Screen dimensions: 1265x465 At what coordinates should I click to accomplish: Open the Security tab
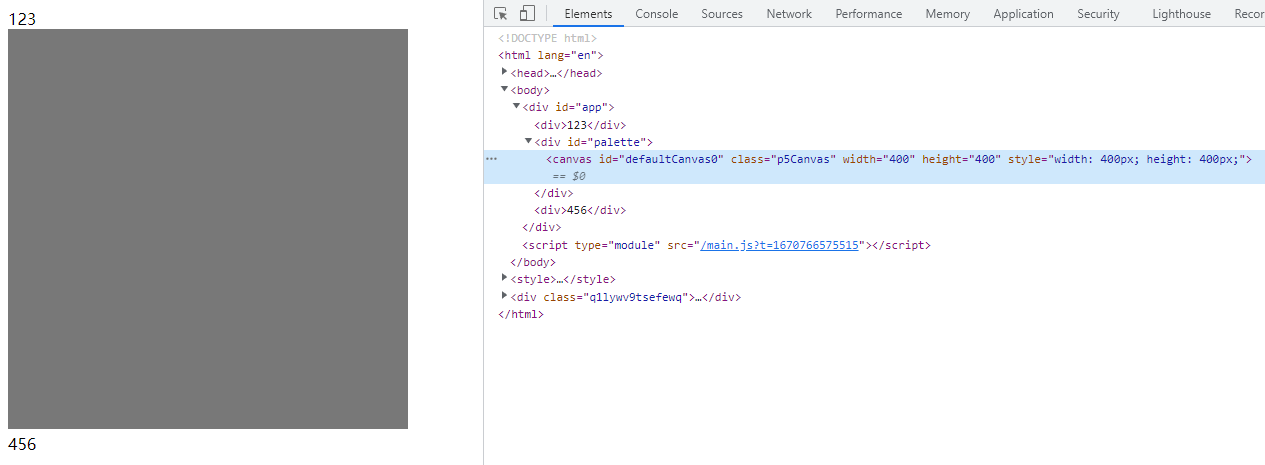click(x=1099, y=13)
